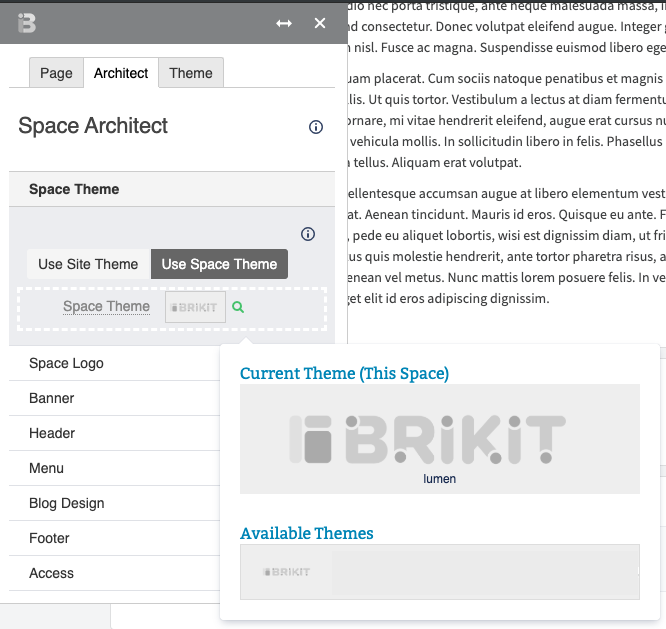Switch to the Architect tab
The image size is (666, 629).
point(121,73)
